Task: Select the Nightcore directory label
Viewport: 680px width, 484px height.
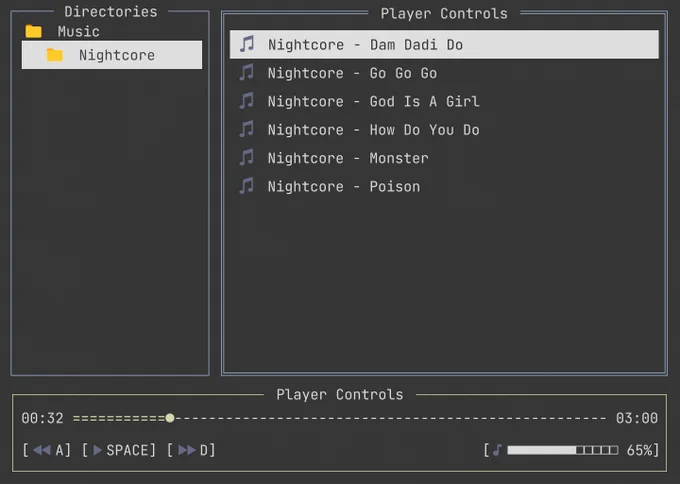Action: click(117, 55)
